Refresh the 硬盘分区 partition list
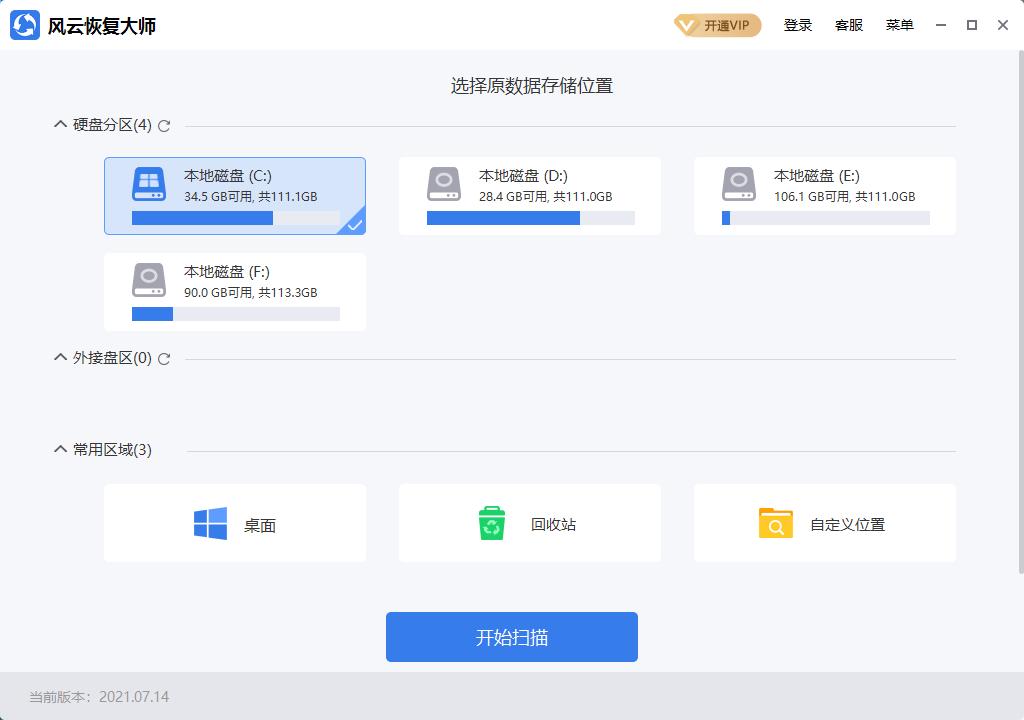1024x720 pixels. (163, 125)
